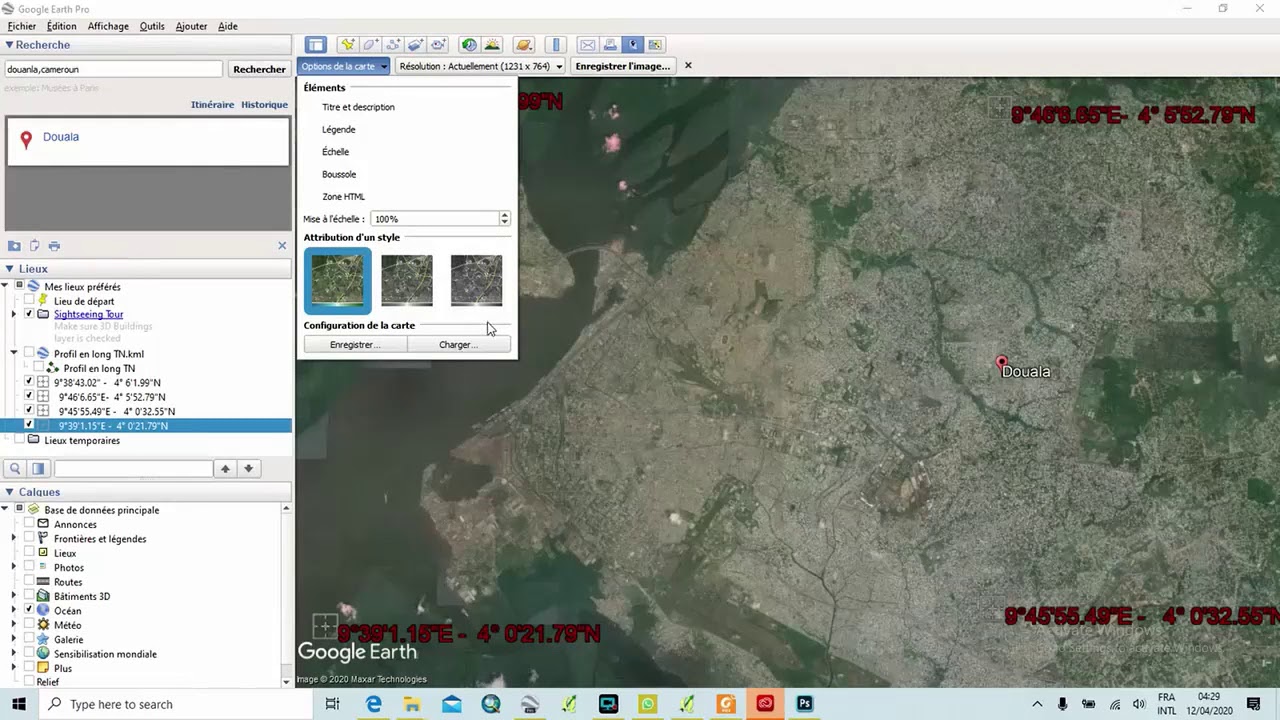1280x720 pixels.
Task: Collapse the Recherche panel
Action: click(9, 45)
